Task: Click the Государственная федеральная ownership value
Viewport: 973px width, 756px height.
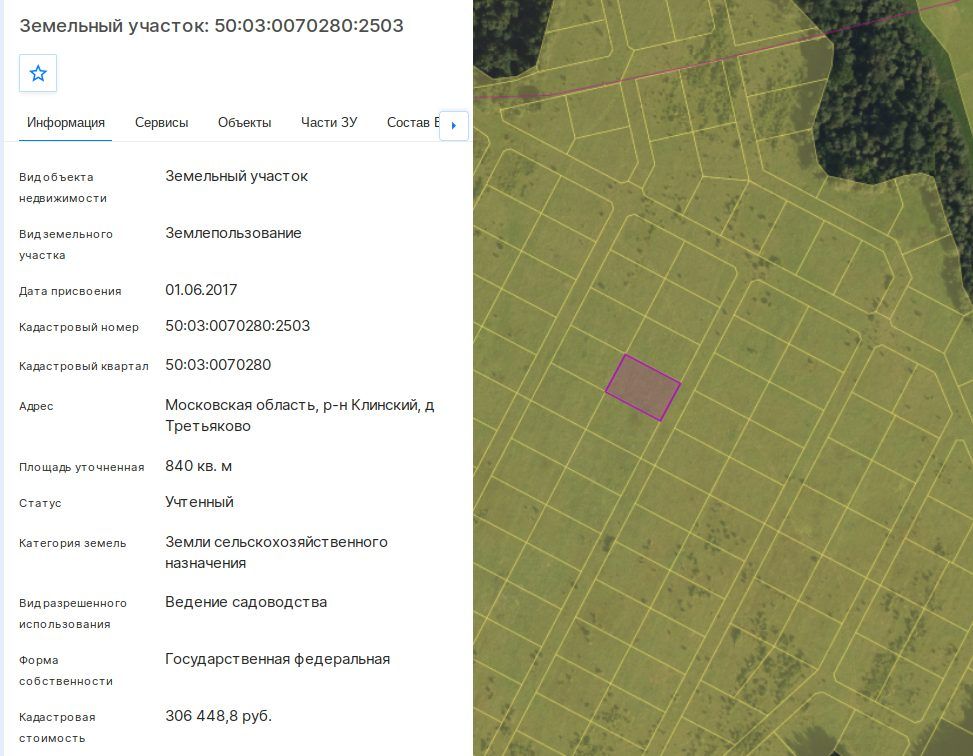Action: pos(277,659)
